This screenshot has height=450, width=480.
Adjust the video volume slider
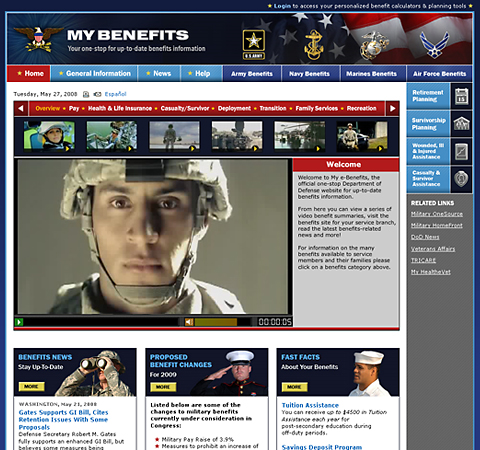[216, 322]
